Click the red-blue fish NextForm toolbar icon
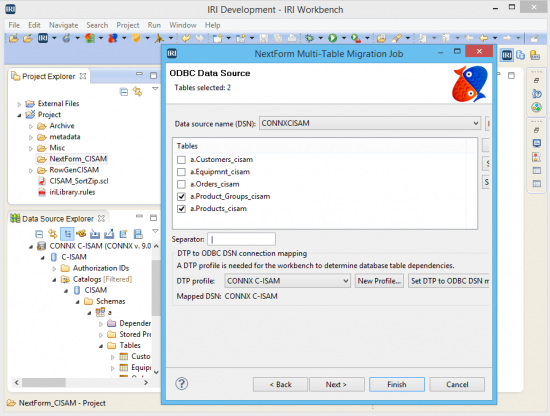This screenshot has width=550, height=416. tap(113, 38)
